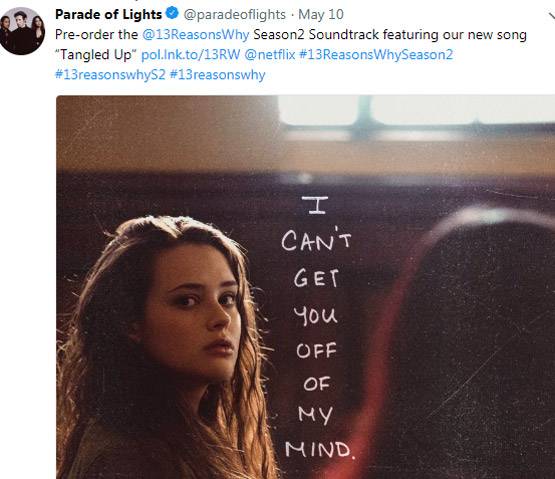Select the #13reasonswhyS2 hashtag
The width and height of the screenshot is (555, 479).
[x=110, y=75]
